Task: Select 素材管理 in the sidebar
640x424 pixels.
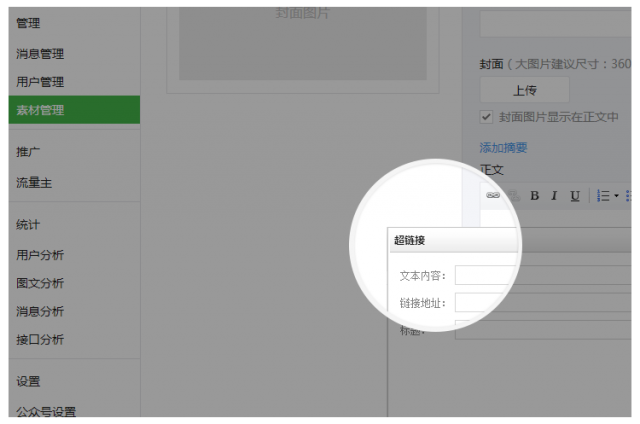Action: [40, 110]
